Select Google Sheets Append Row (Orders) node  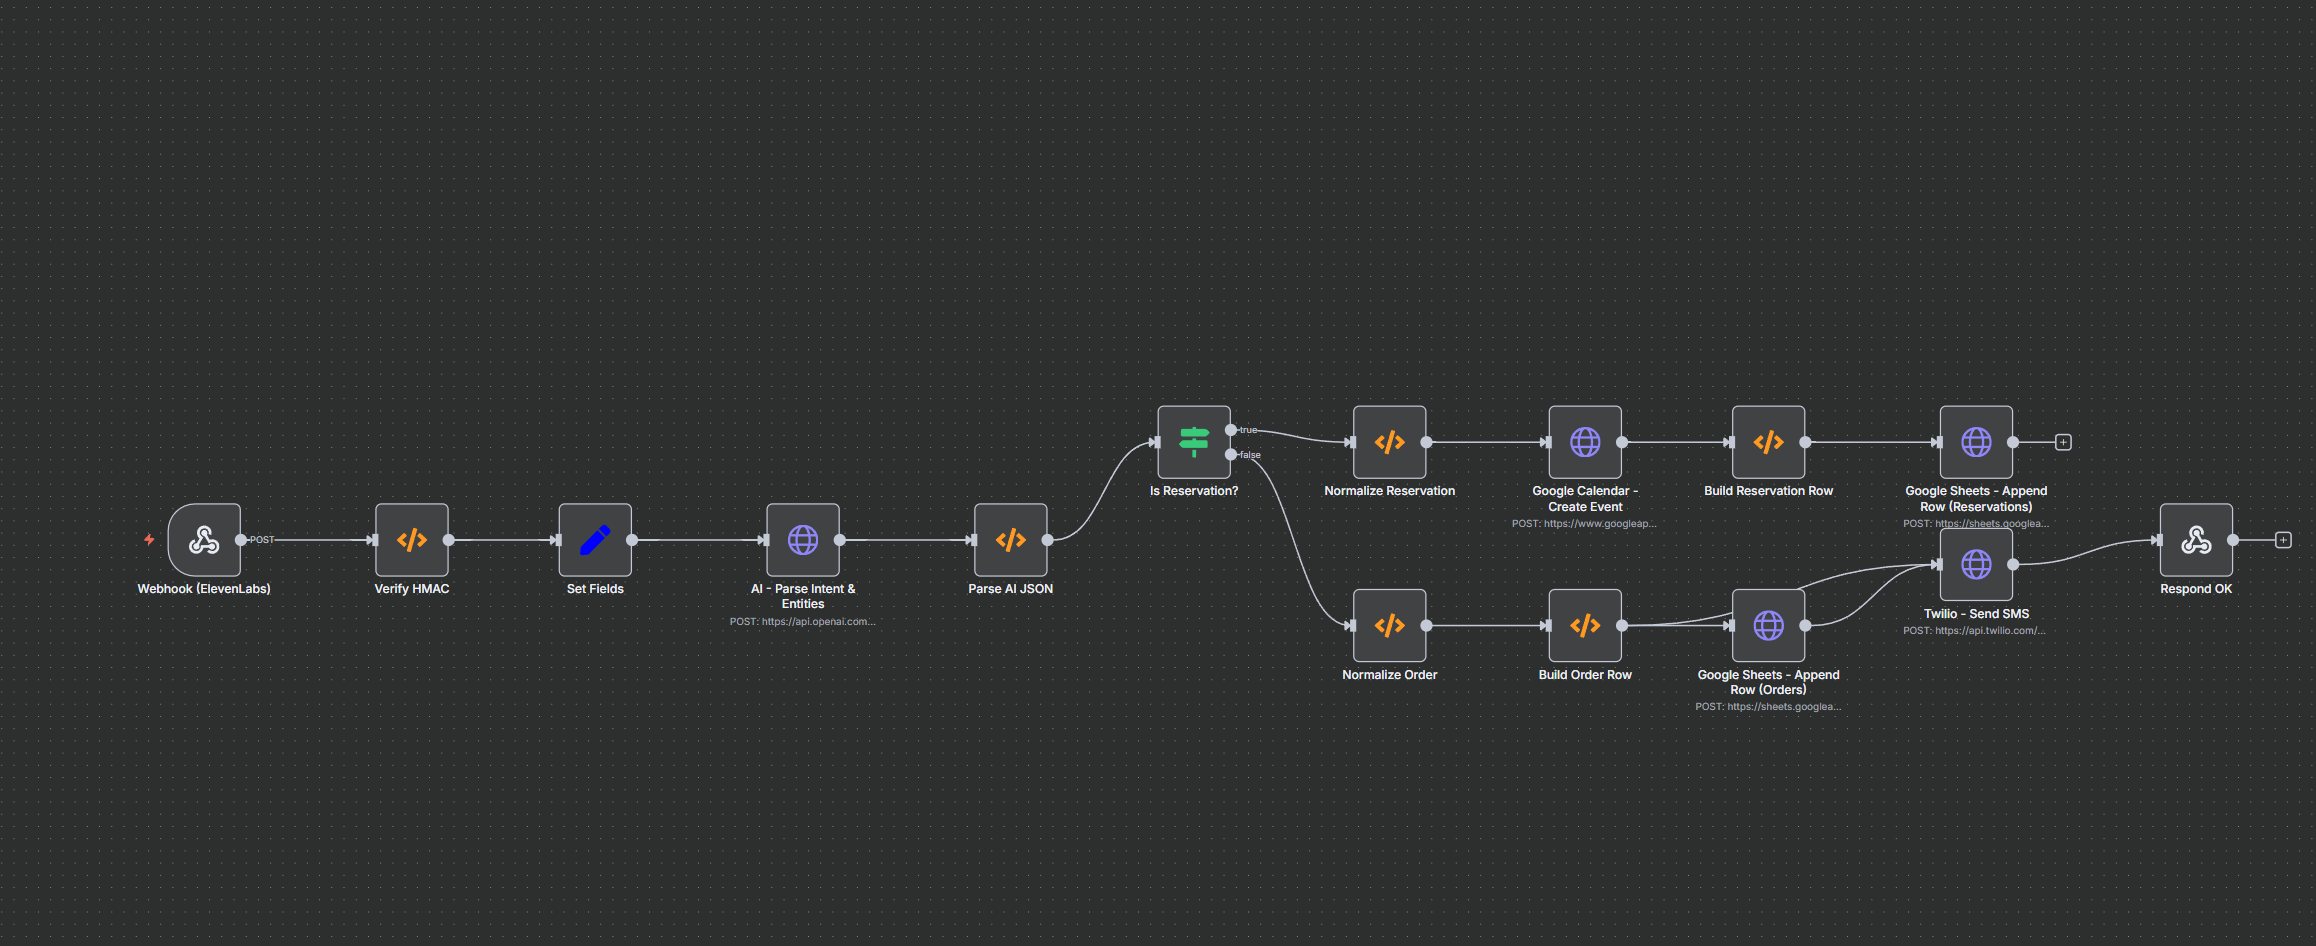click(1769, 626)
